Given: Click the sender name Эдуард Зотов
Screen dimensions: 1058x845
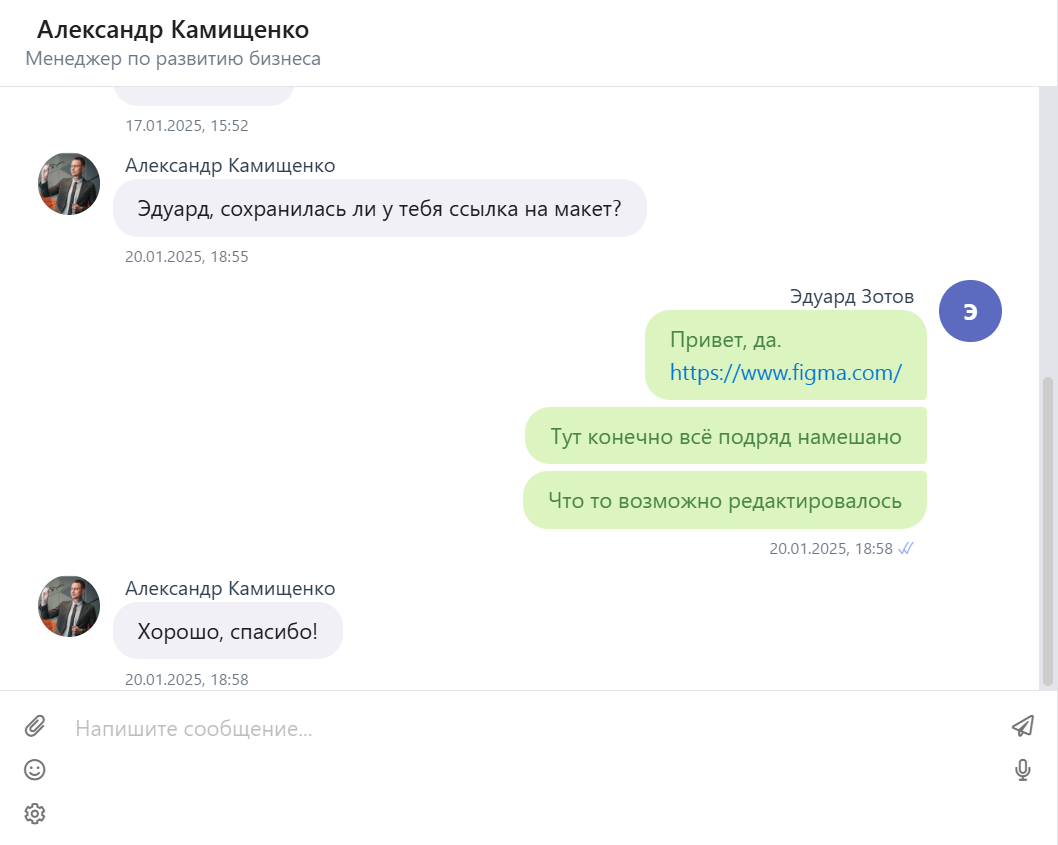Looking at the screenshot, I should click(852, 296).
